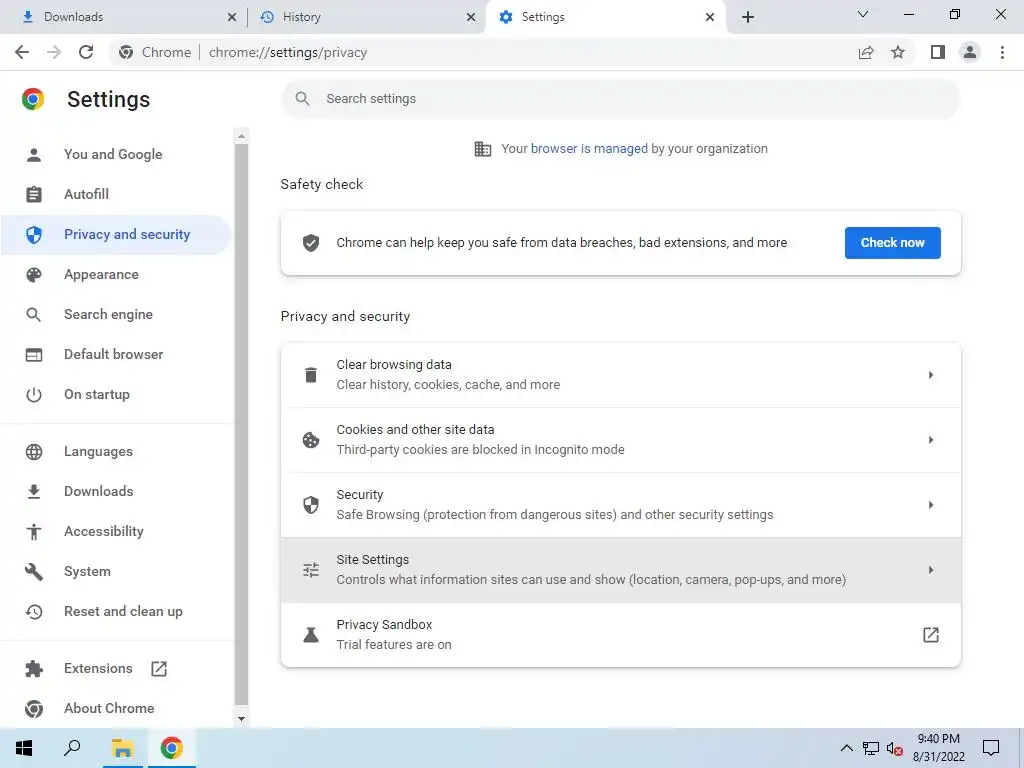1024x768 pixels.
Task: Share this page via share icon
Action: tap(866, 52)
